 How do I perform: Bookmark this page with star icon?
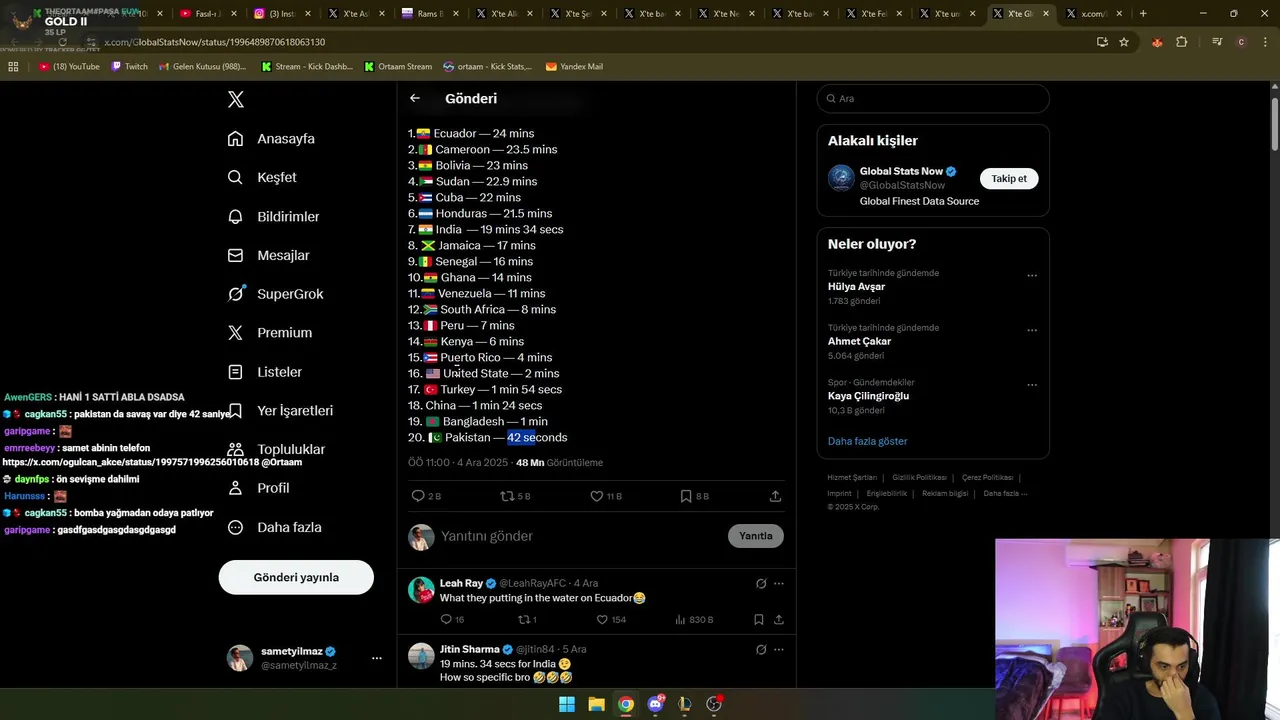[1124, 42]
